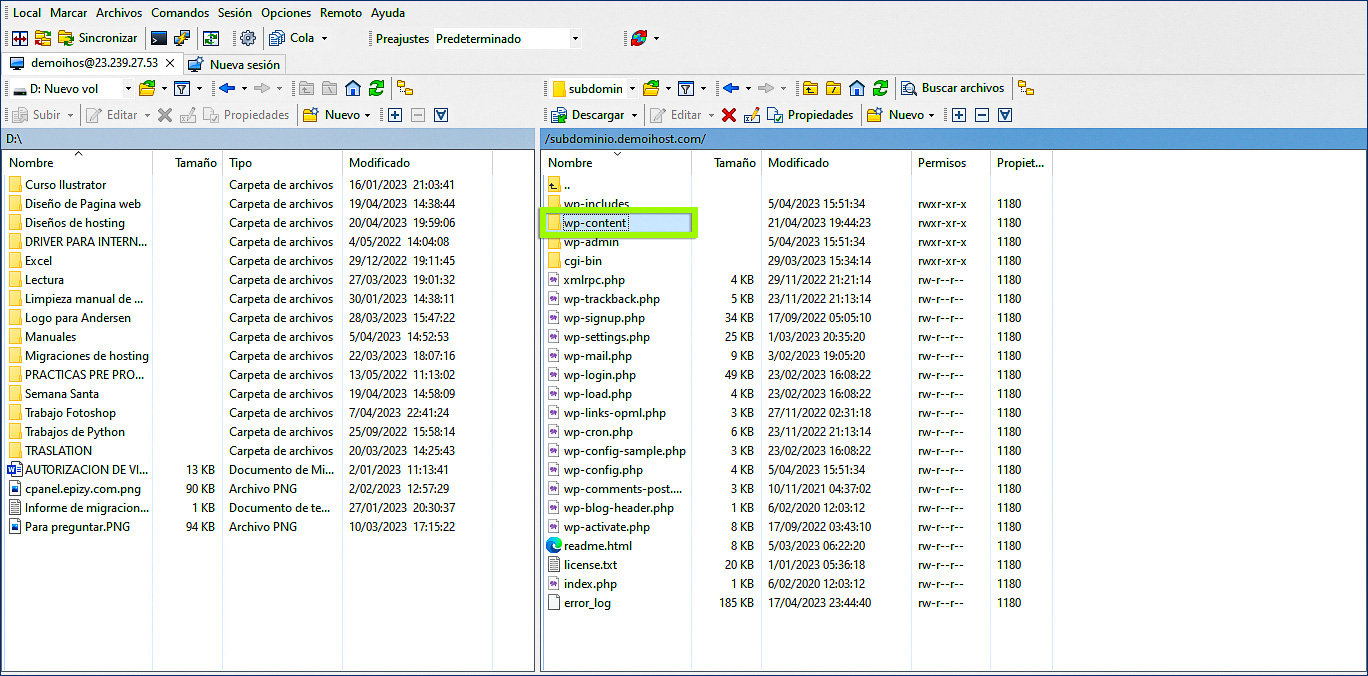Screen dimensions: 1368x676
Task: Toggle the local directory tree view
Action: click(405, 88)
